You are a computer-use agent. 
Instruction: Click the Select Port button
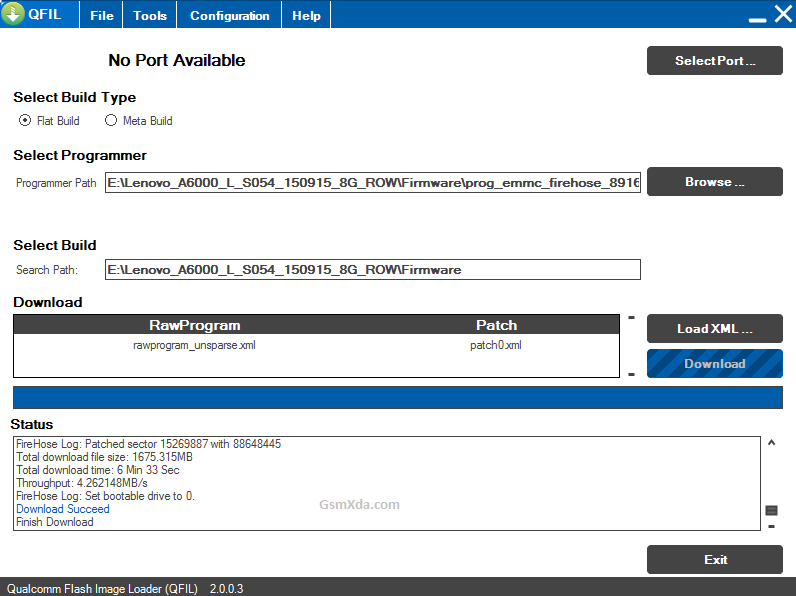(x=715, y=61)
